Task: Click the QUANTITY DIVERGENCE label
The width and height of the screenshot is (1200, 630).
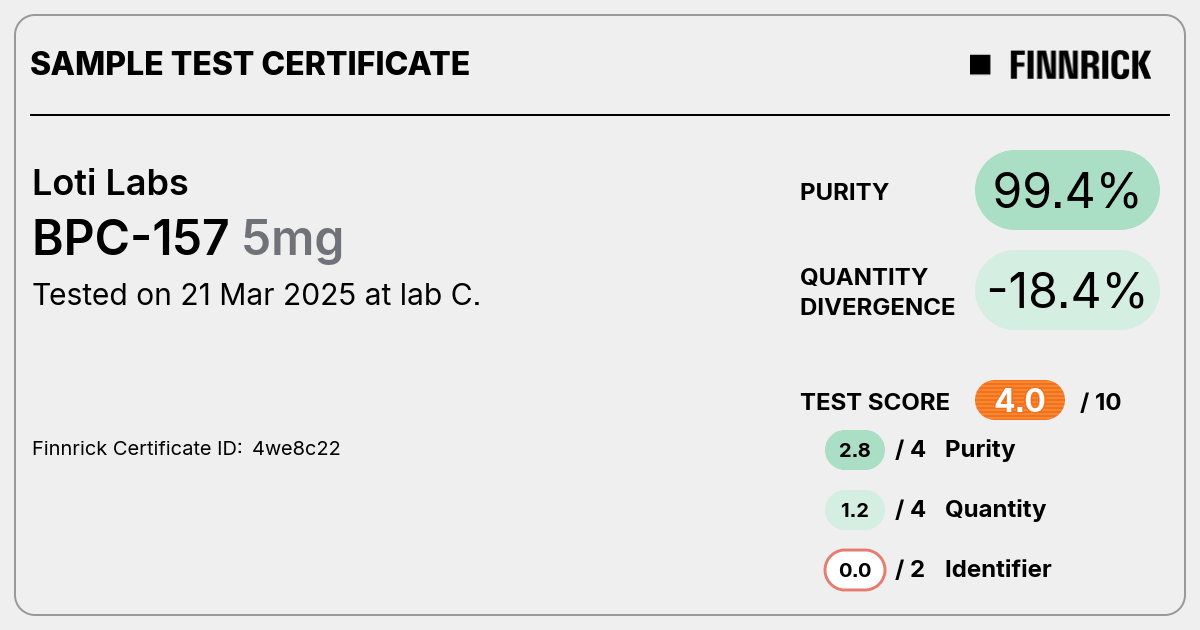Action: (x=878, y=291)
